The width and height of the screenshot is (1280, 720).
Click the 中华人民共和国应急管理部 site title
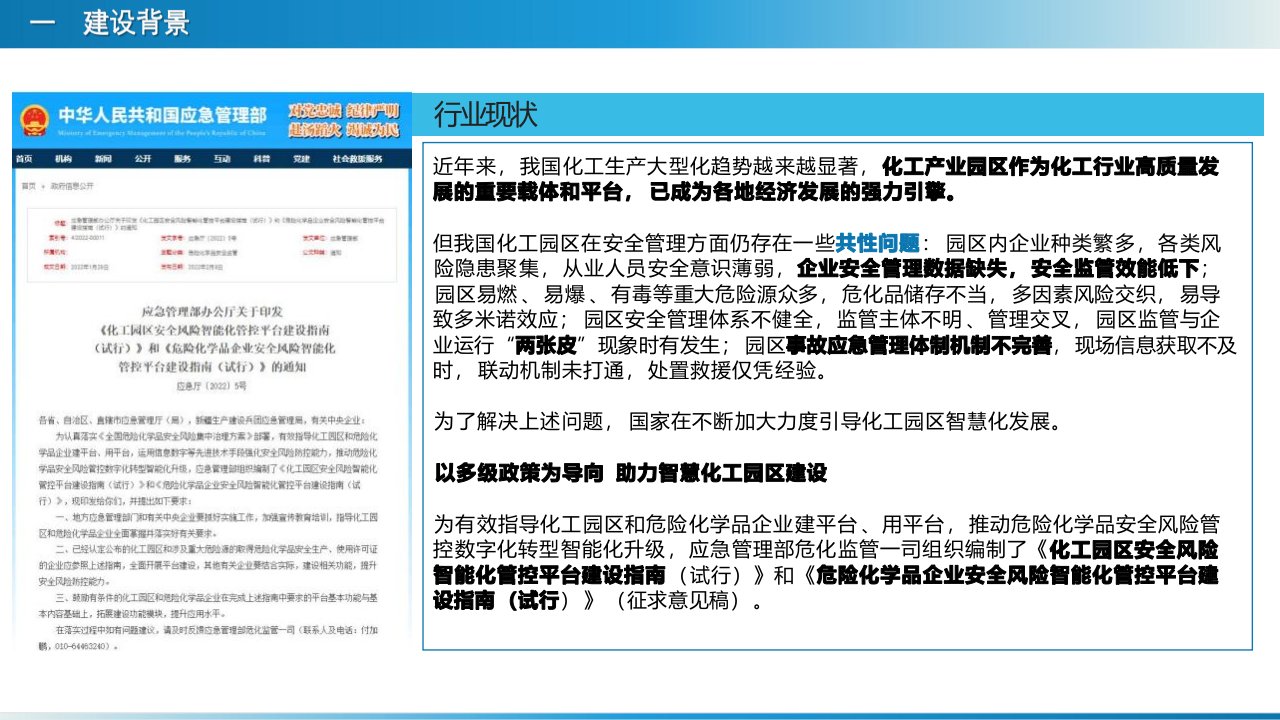click(x=162, y=115)
